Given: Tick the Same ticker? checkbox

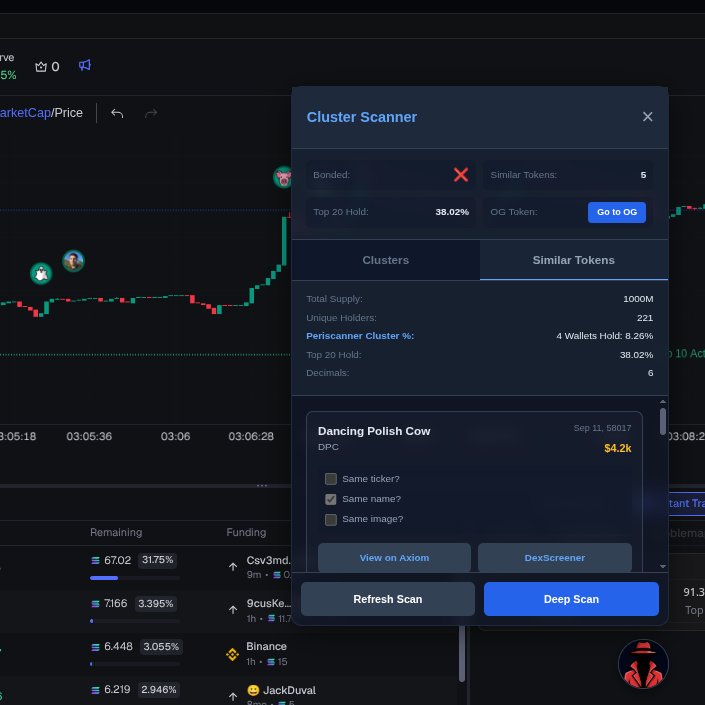Looking at the screenshot, I should 330,479.
